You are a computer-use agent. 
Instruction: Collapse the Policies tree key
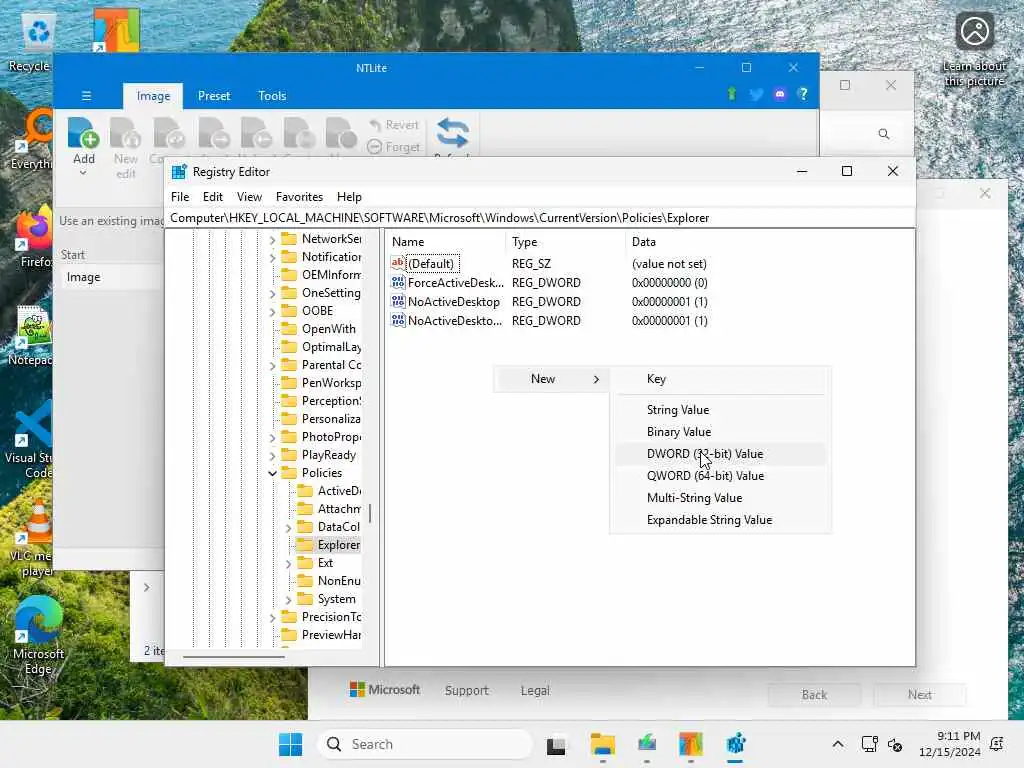click(x=273, y=473)
